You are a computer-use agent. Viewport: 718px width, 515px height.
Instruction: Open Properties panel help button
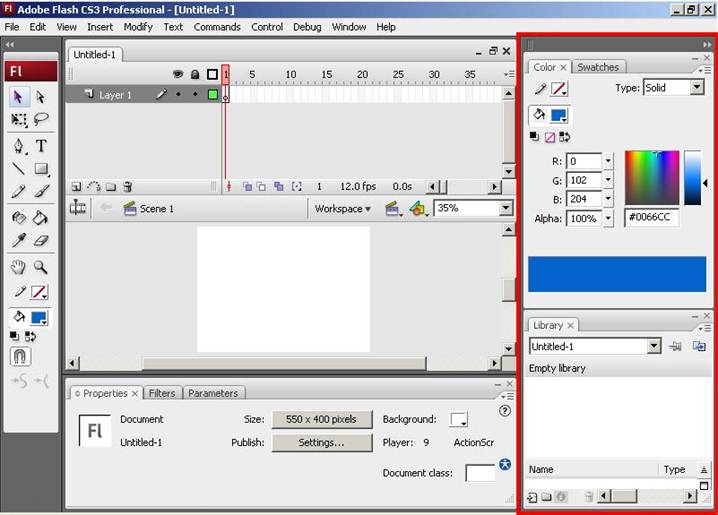(505, 411)
